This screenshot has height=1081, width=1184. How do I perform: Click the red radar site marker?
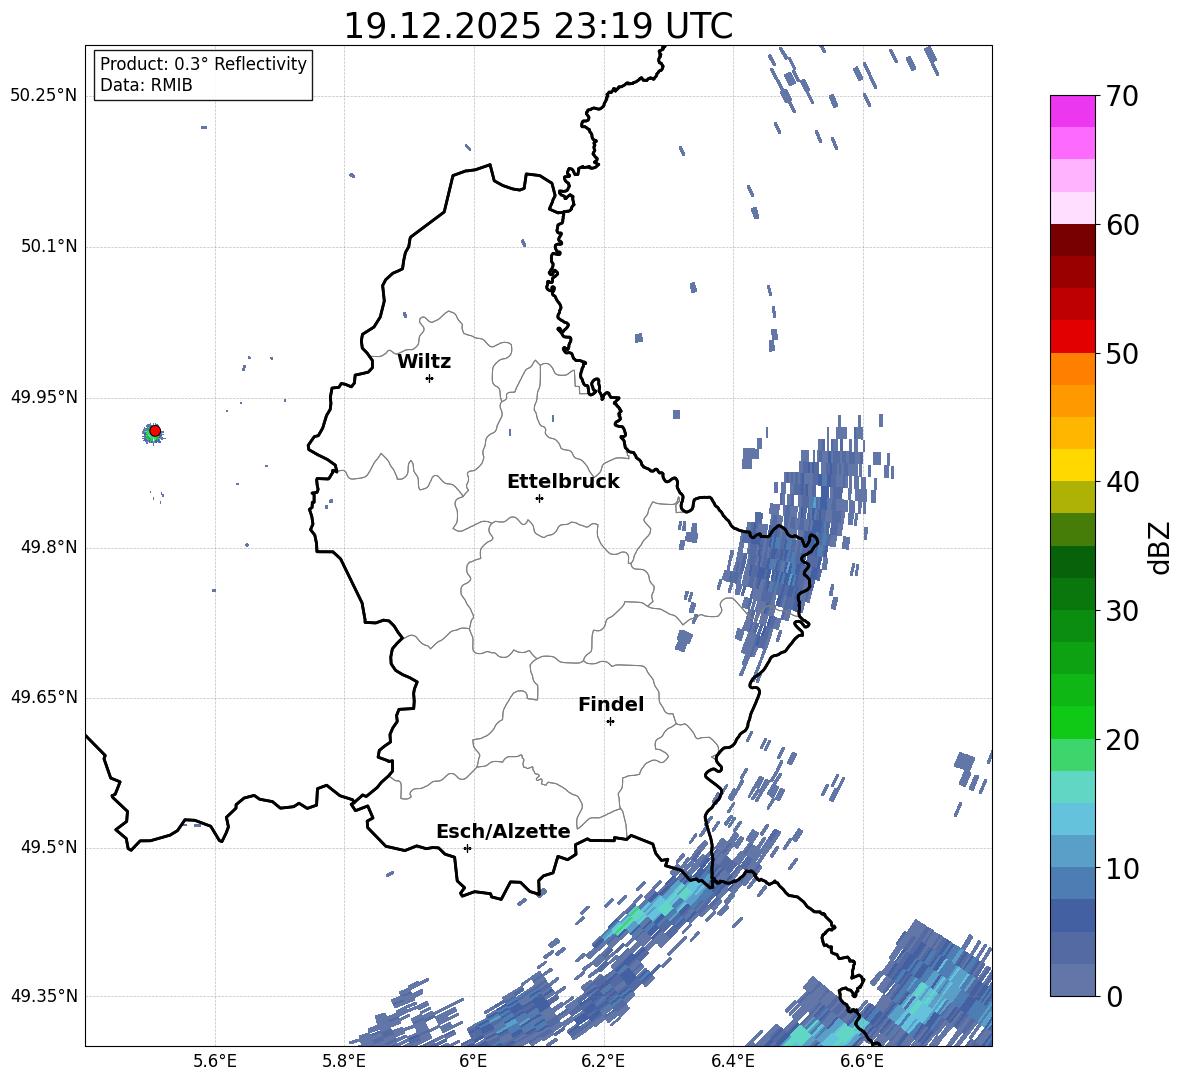point(155,431)
